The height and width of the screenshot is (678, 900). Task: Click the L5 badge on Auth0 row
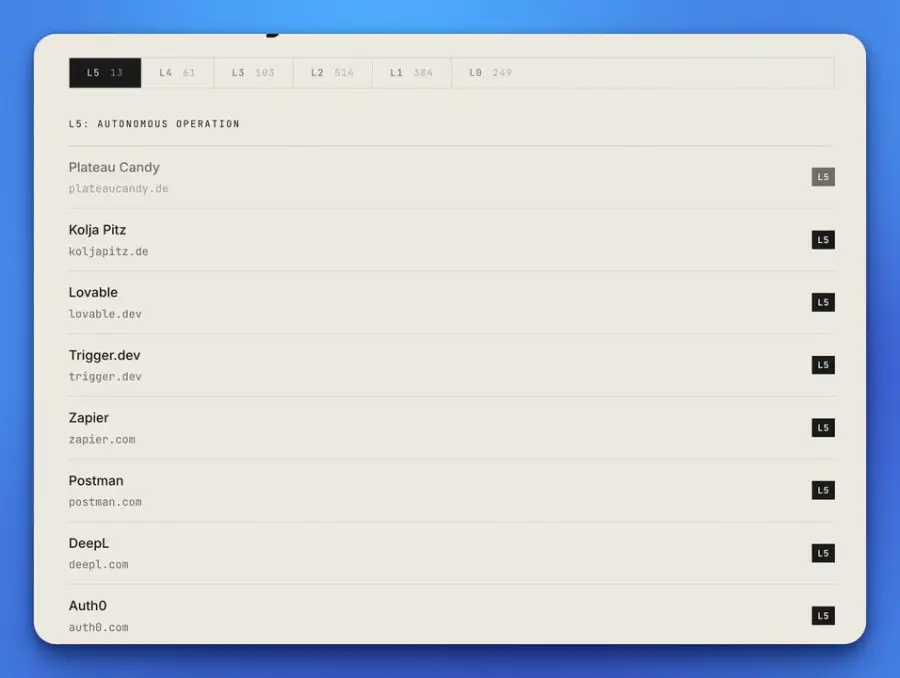823,616
